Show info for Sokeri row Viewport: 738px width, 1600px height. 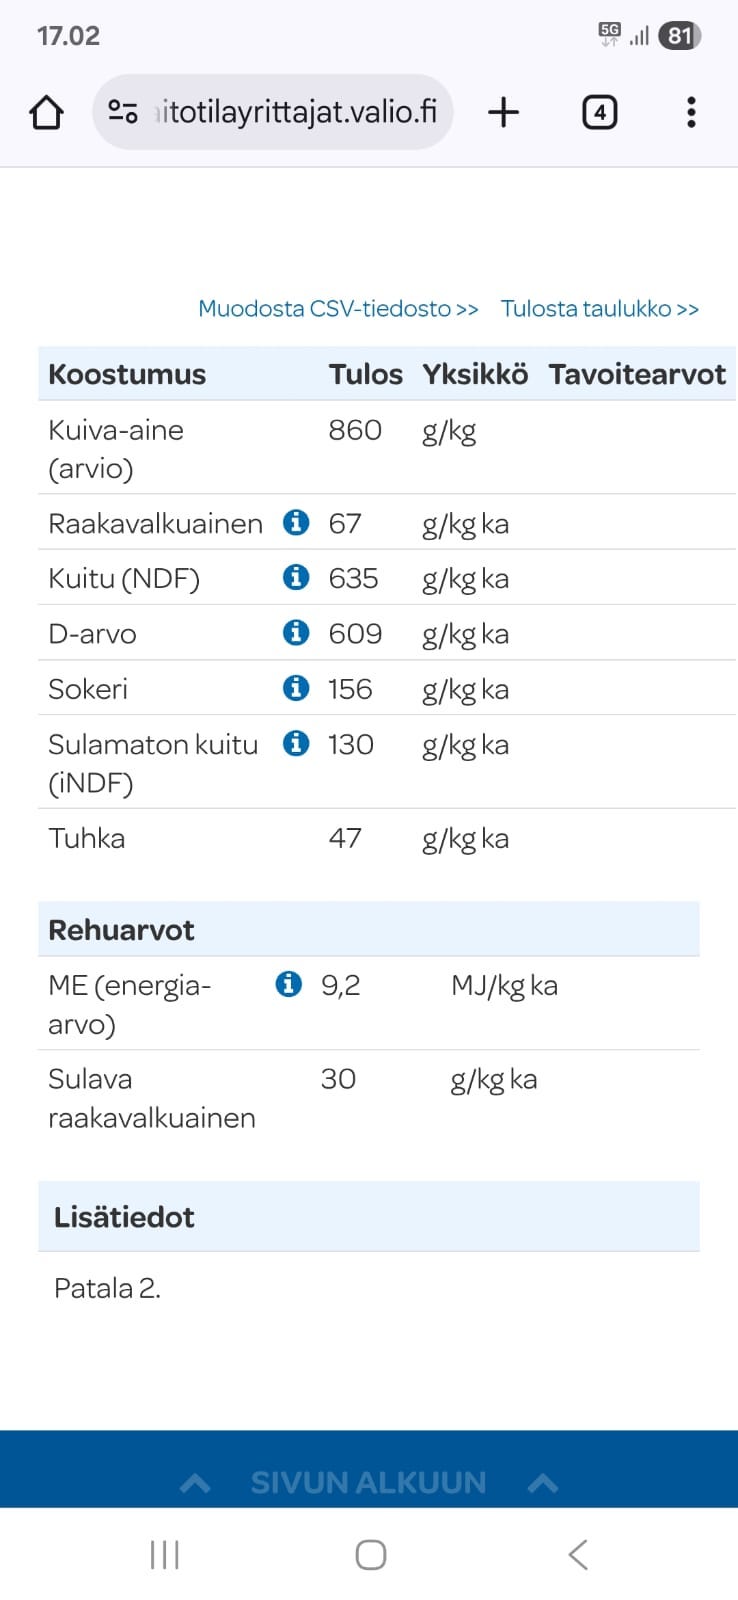pos(296,687)
